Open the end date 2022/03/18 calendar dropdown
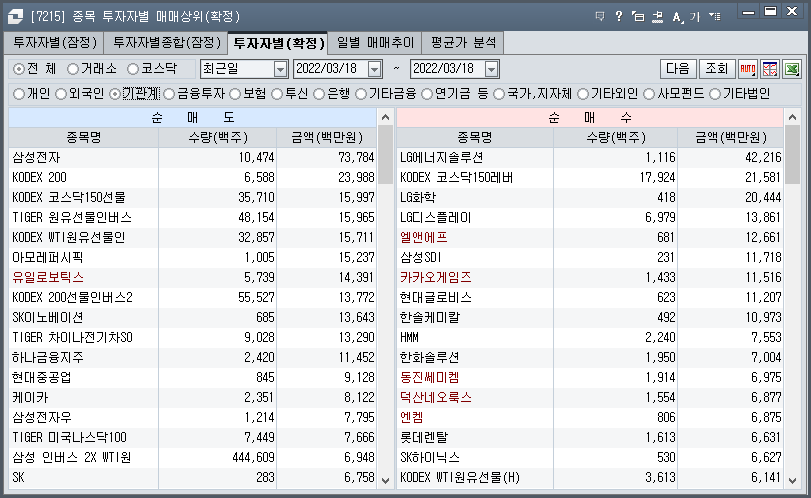The height and width of the screenshot is (498, 811). pyautogui.click(x=492, y=69)
